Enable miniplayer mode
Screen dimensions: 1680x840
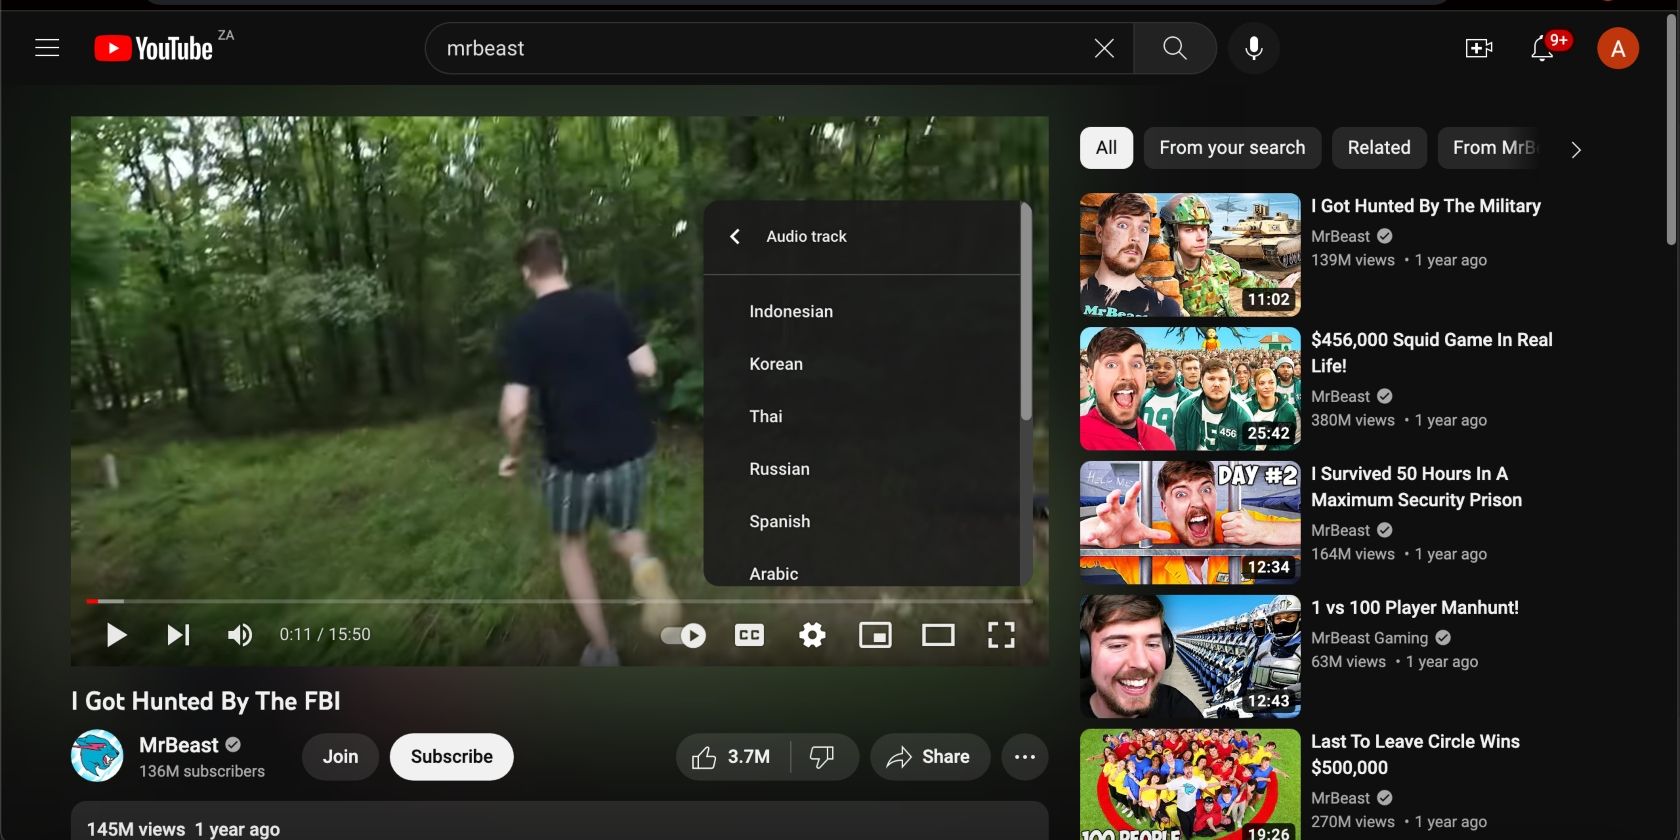pos(875,635)
